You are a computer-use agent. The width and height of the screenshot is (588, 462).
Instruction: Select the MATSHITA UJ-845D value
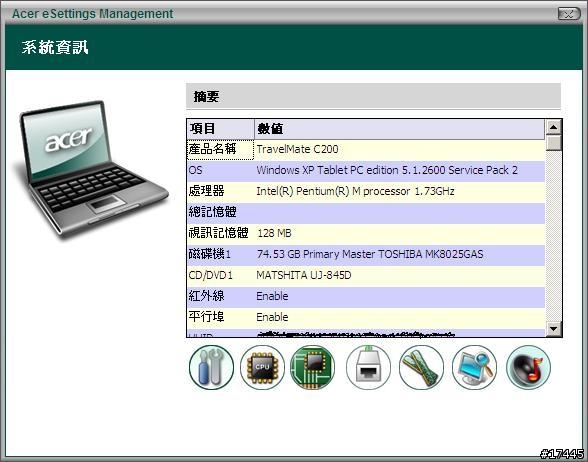pos(304,275)
